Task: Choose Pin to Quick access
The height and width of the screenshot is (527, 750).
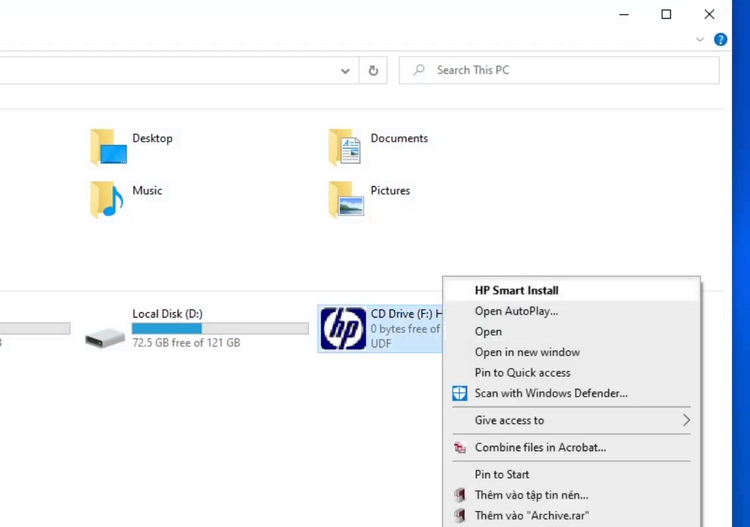Action: point(572,373)
